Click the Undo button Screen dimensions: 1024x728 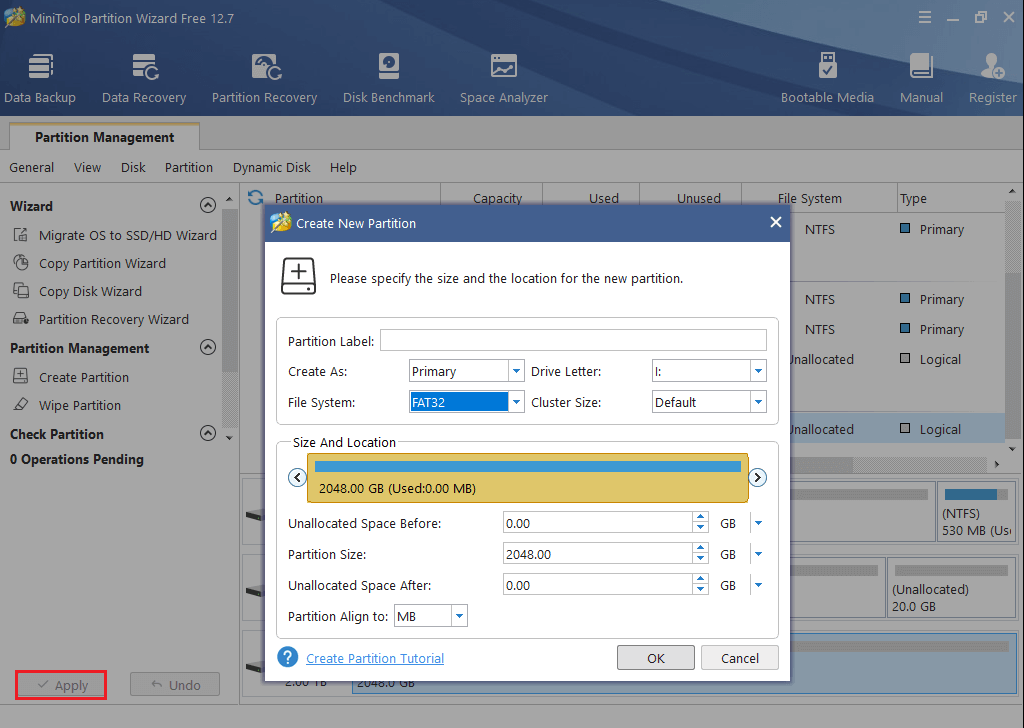coord(175,685)
